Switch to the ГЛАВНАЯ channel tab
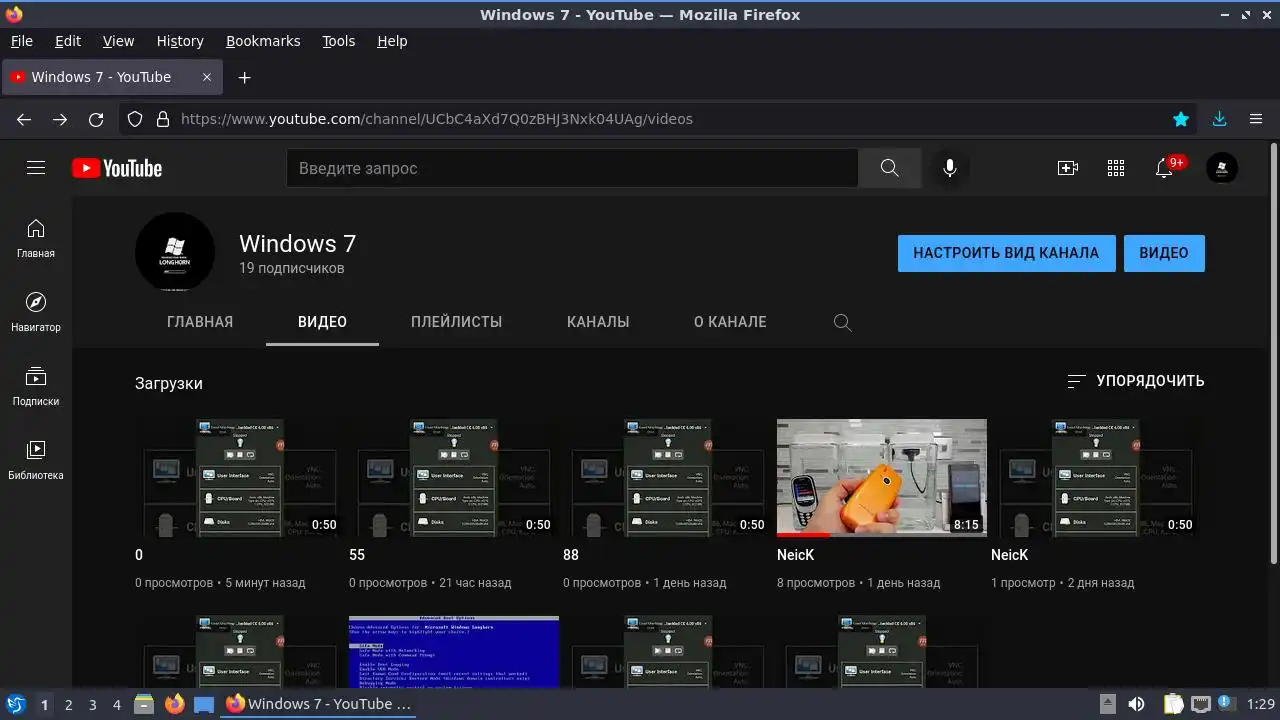Viewport: 1280px width, 720px height. [200, 322]
